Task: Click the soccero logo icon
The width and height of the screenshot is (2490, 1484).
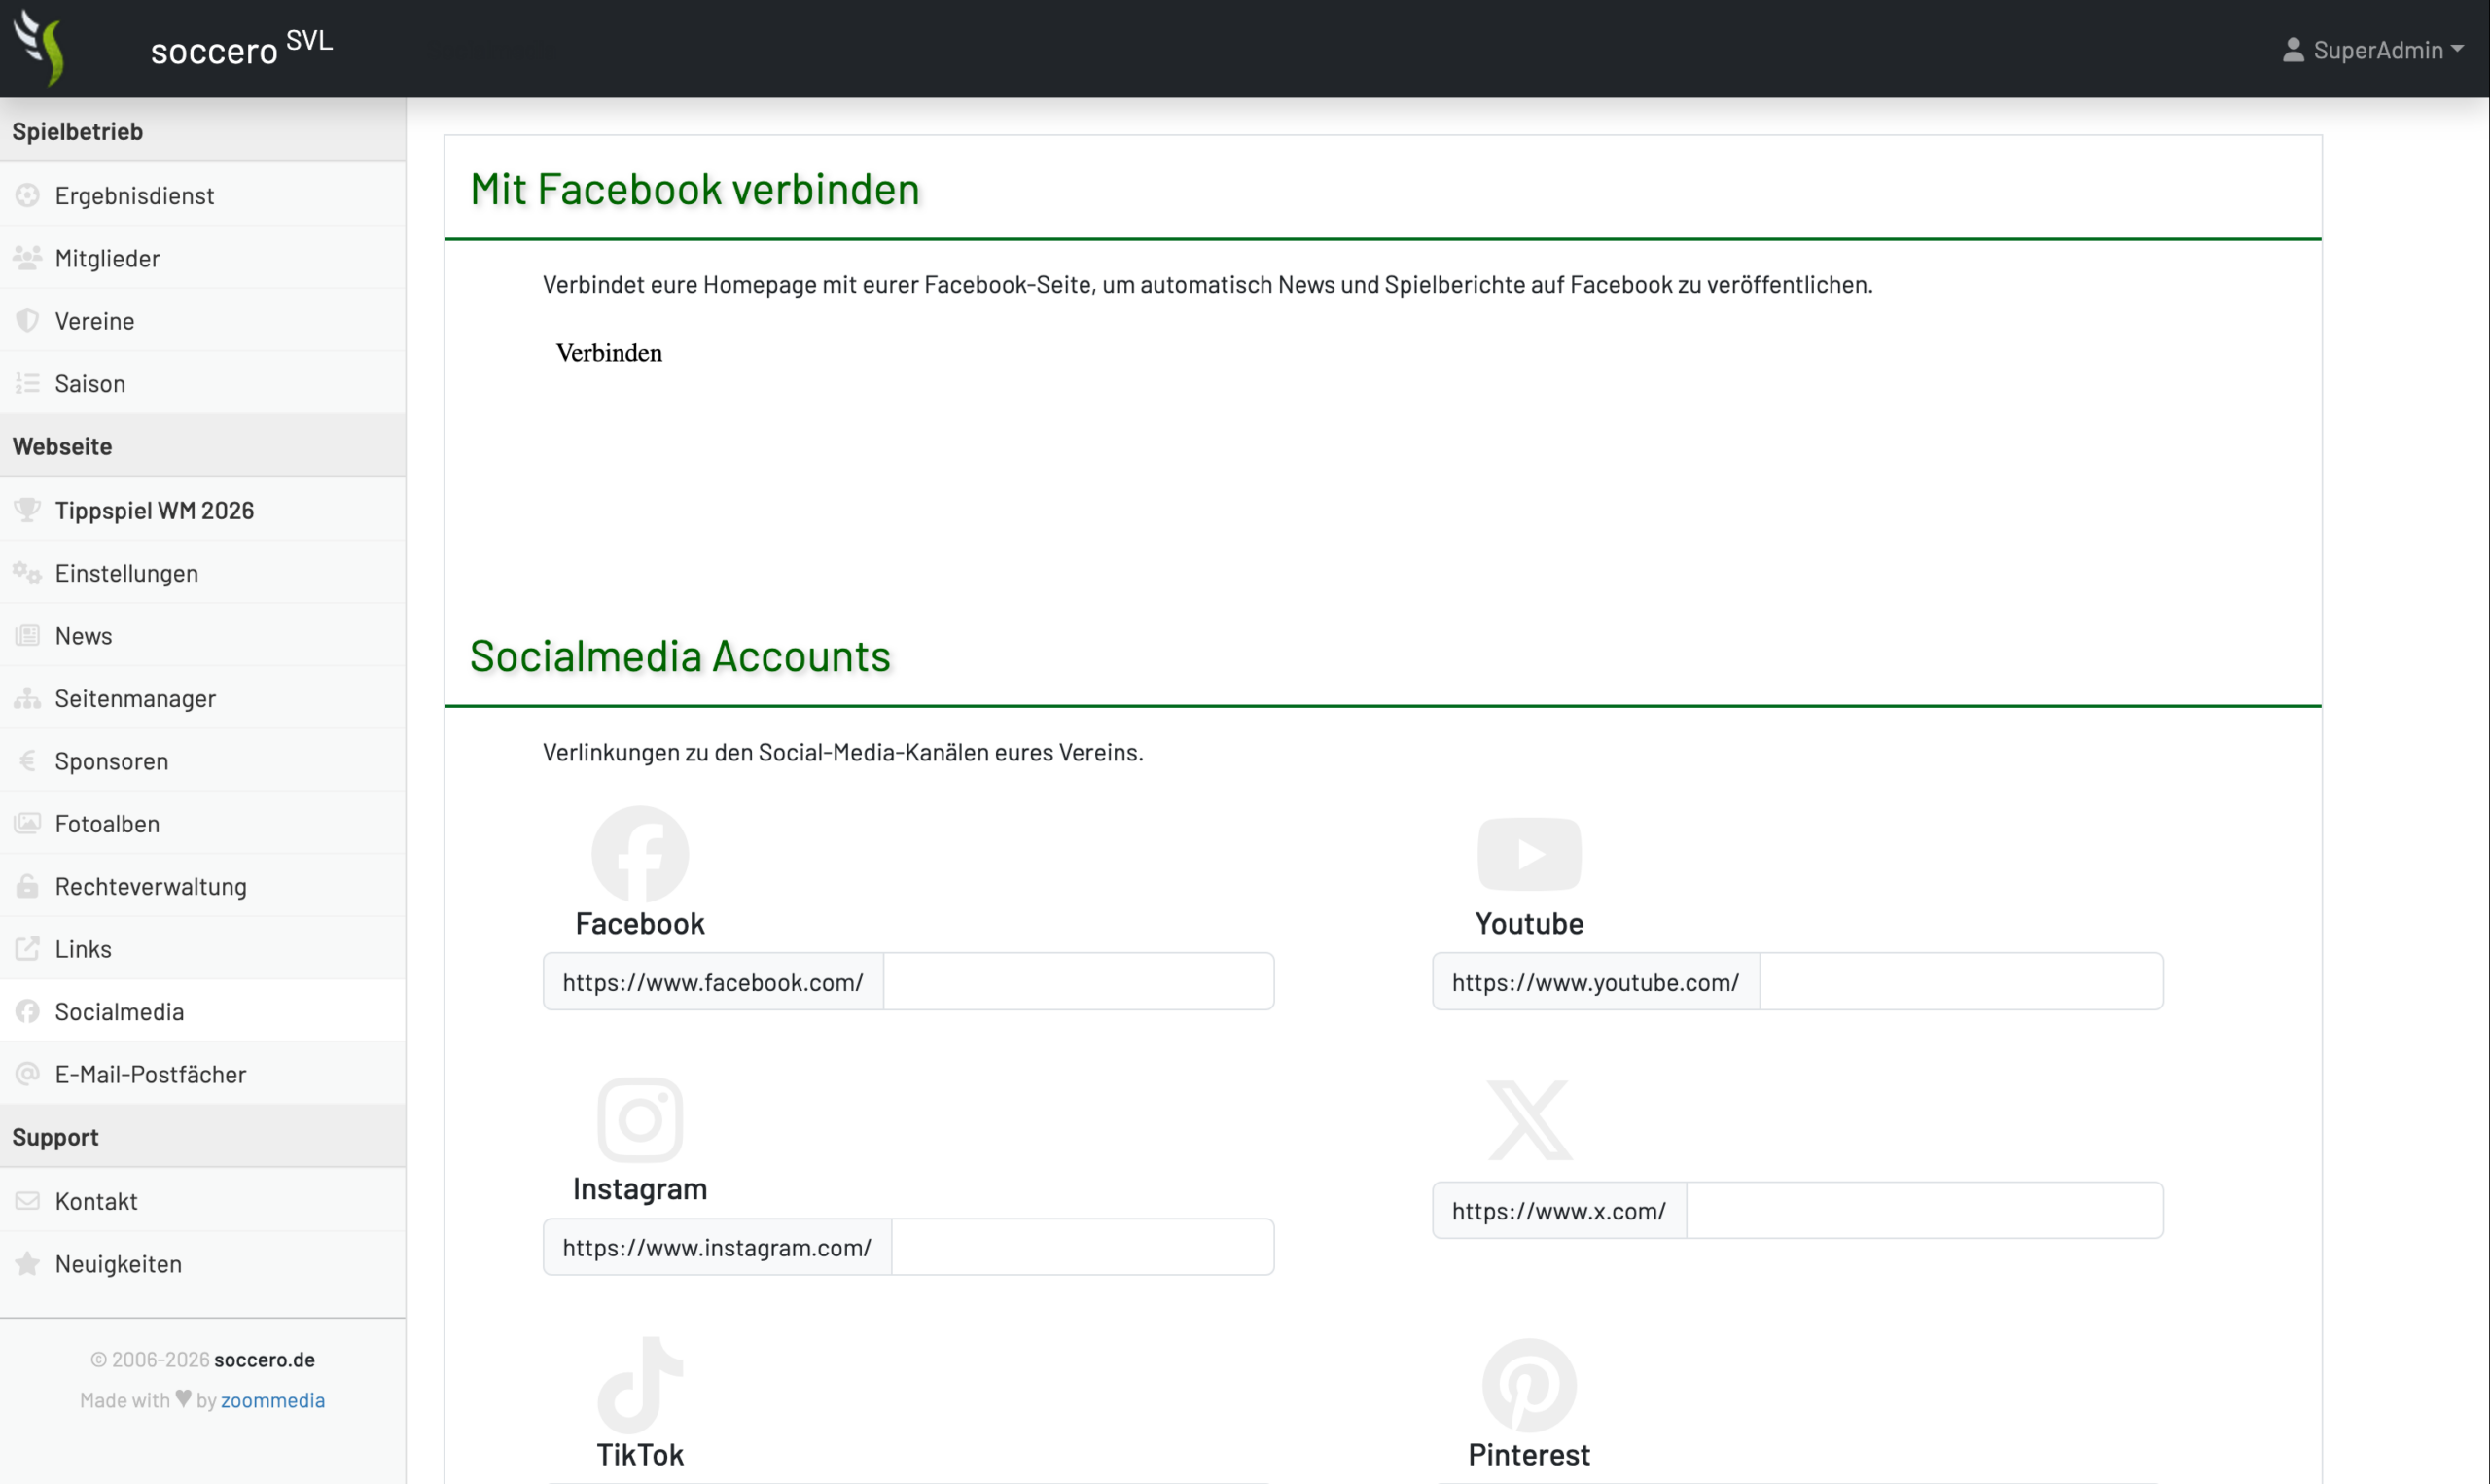Action: pos(40,48)
